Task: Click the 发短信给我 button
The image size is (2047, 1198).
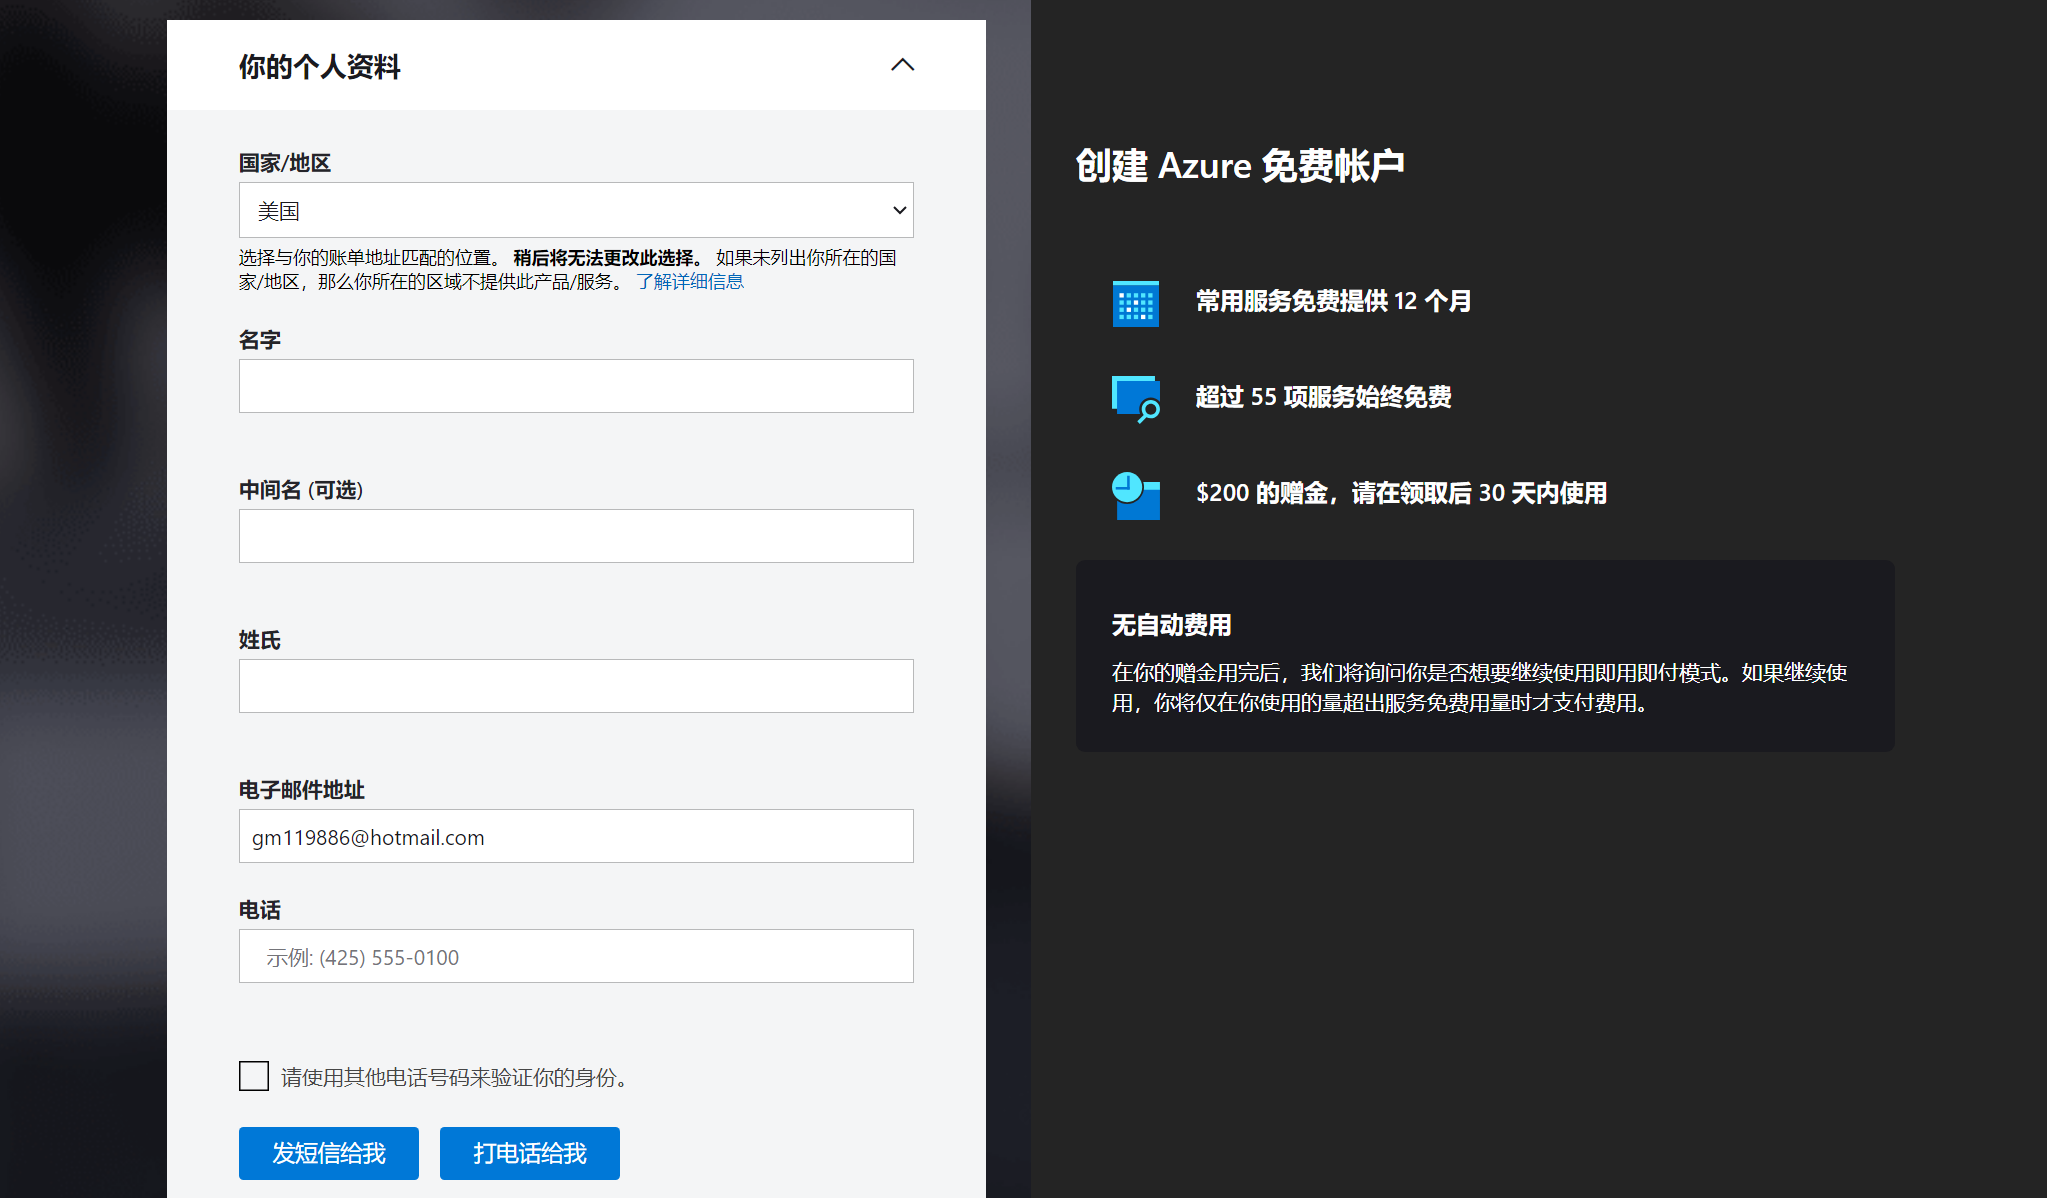Action: click(329, 1153)
